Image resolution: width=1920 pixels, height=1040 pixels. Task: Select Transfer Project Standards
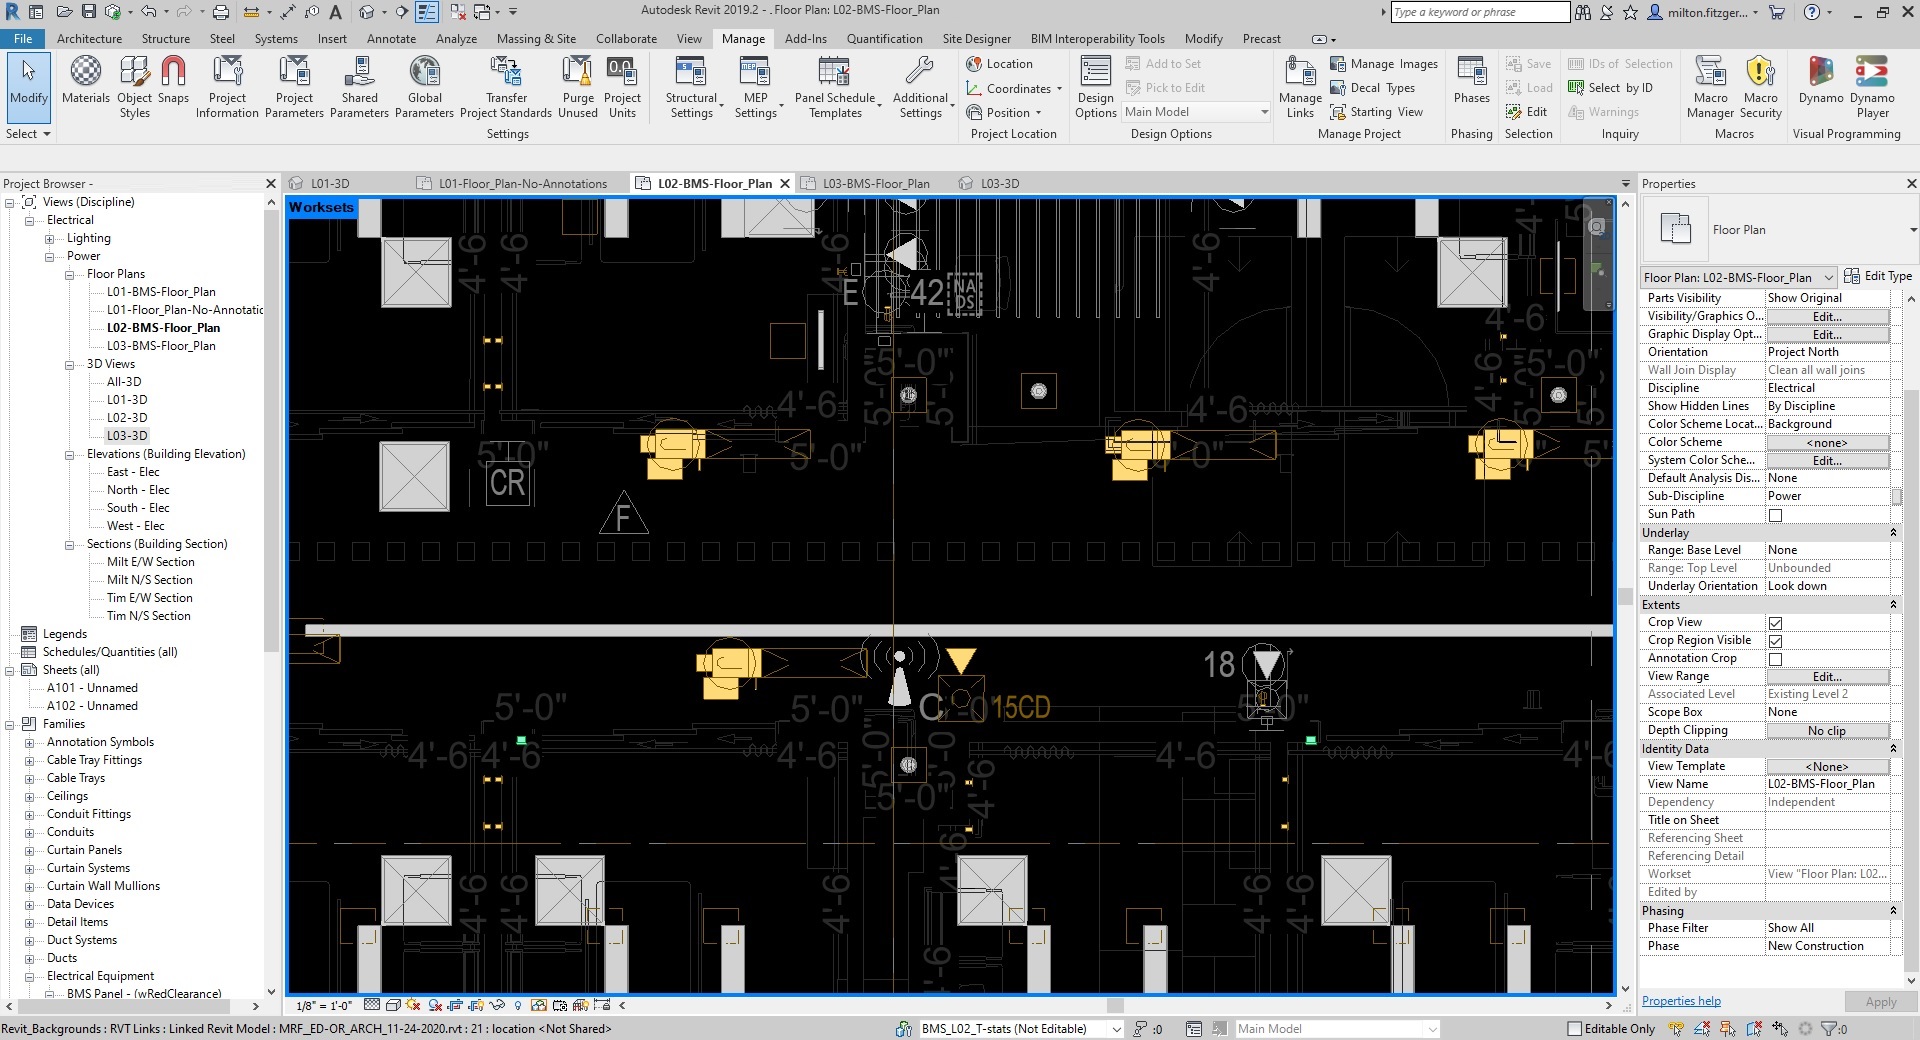pyautogui.click(x=506, y=87)
